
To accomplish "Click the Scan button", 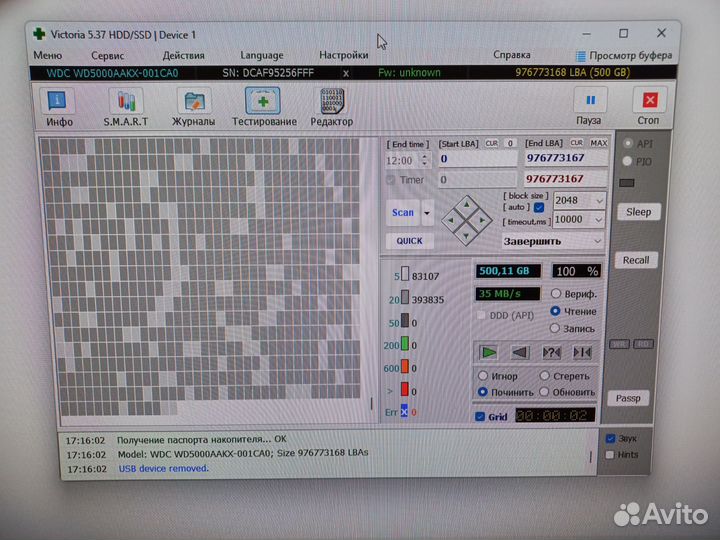I will pos(403,213).
